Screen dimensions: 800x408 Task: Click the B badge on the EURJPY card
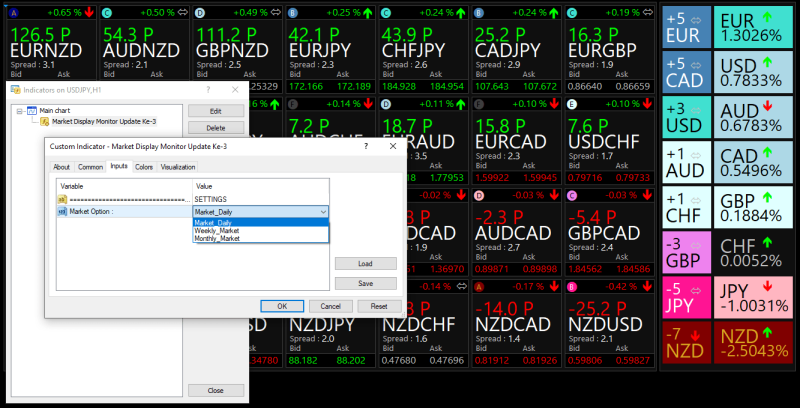pyautogui.click(x=292, y=12)
